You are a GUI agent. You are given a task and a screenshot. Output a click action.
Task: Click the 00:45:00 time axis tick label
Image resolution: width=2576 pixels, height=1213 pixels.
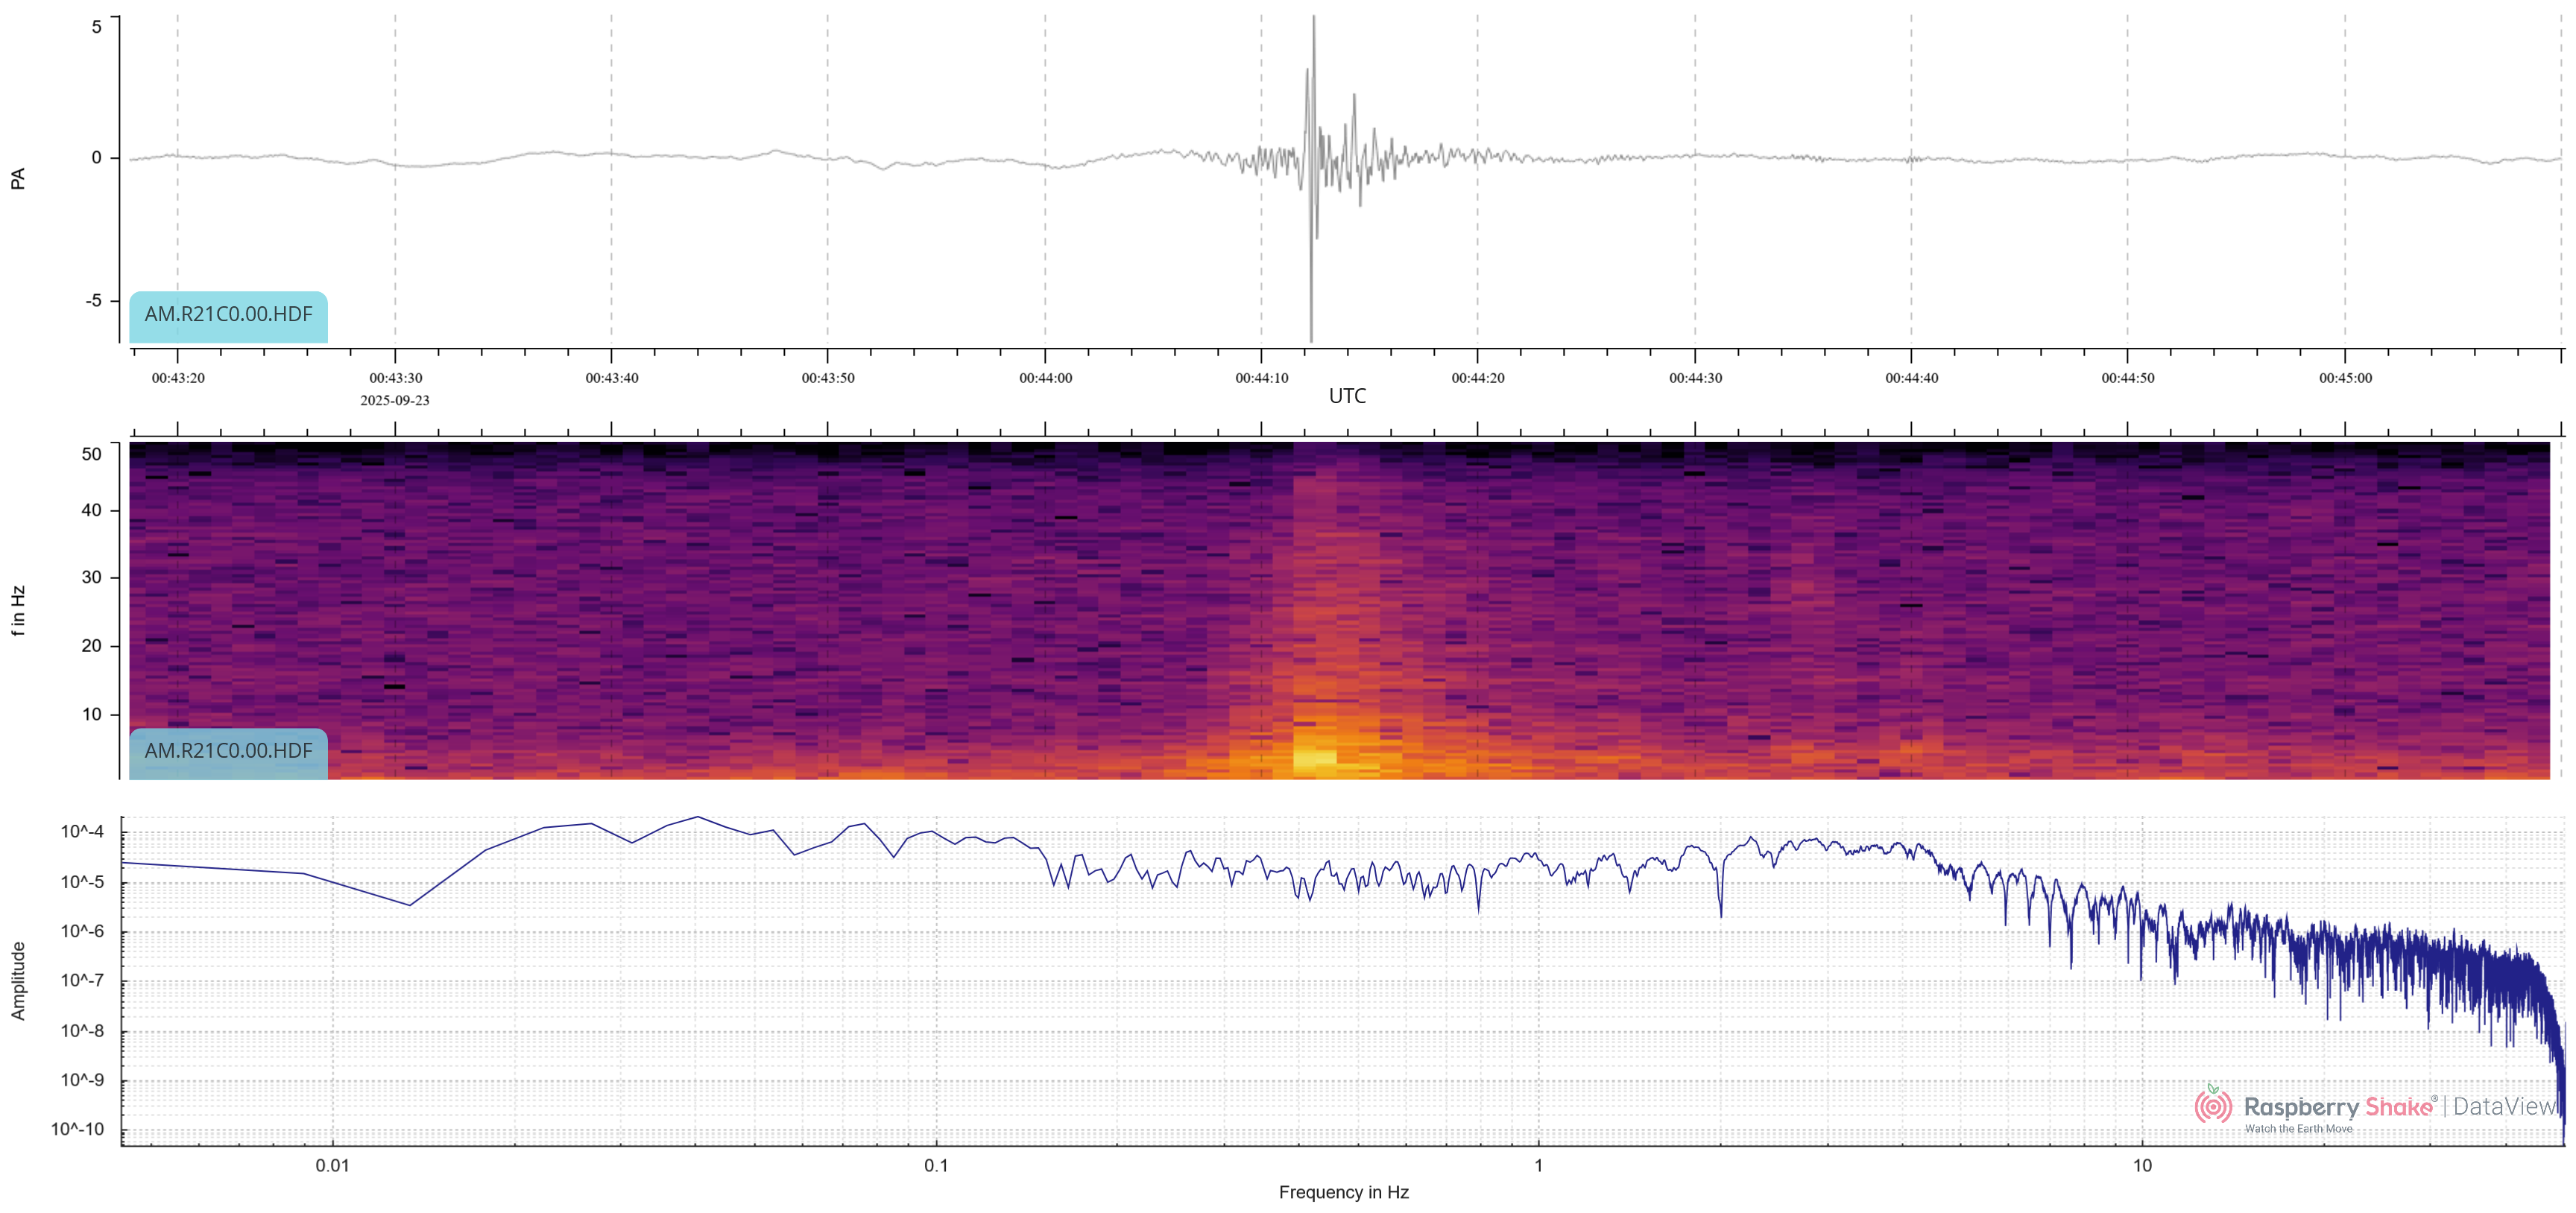click(x=2345, y=378)
